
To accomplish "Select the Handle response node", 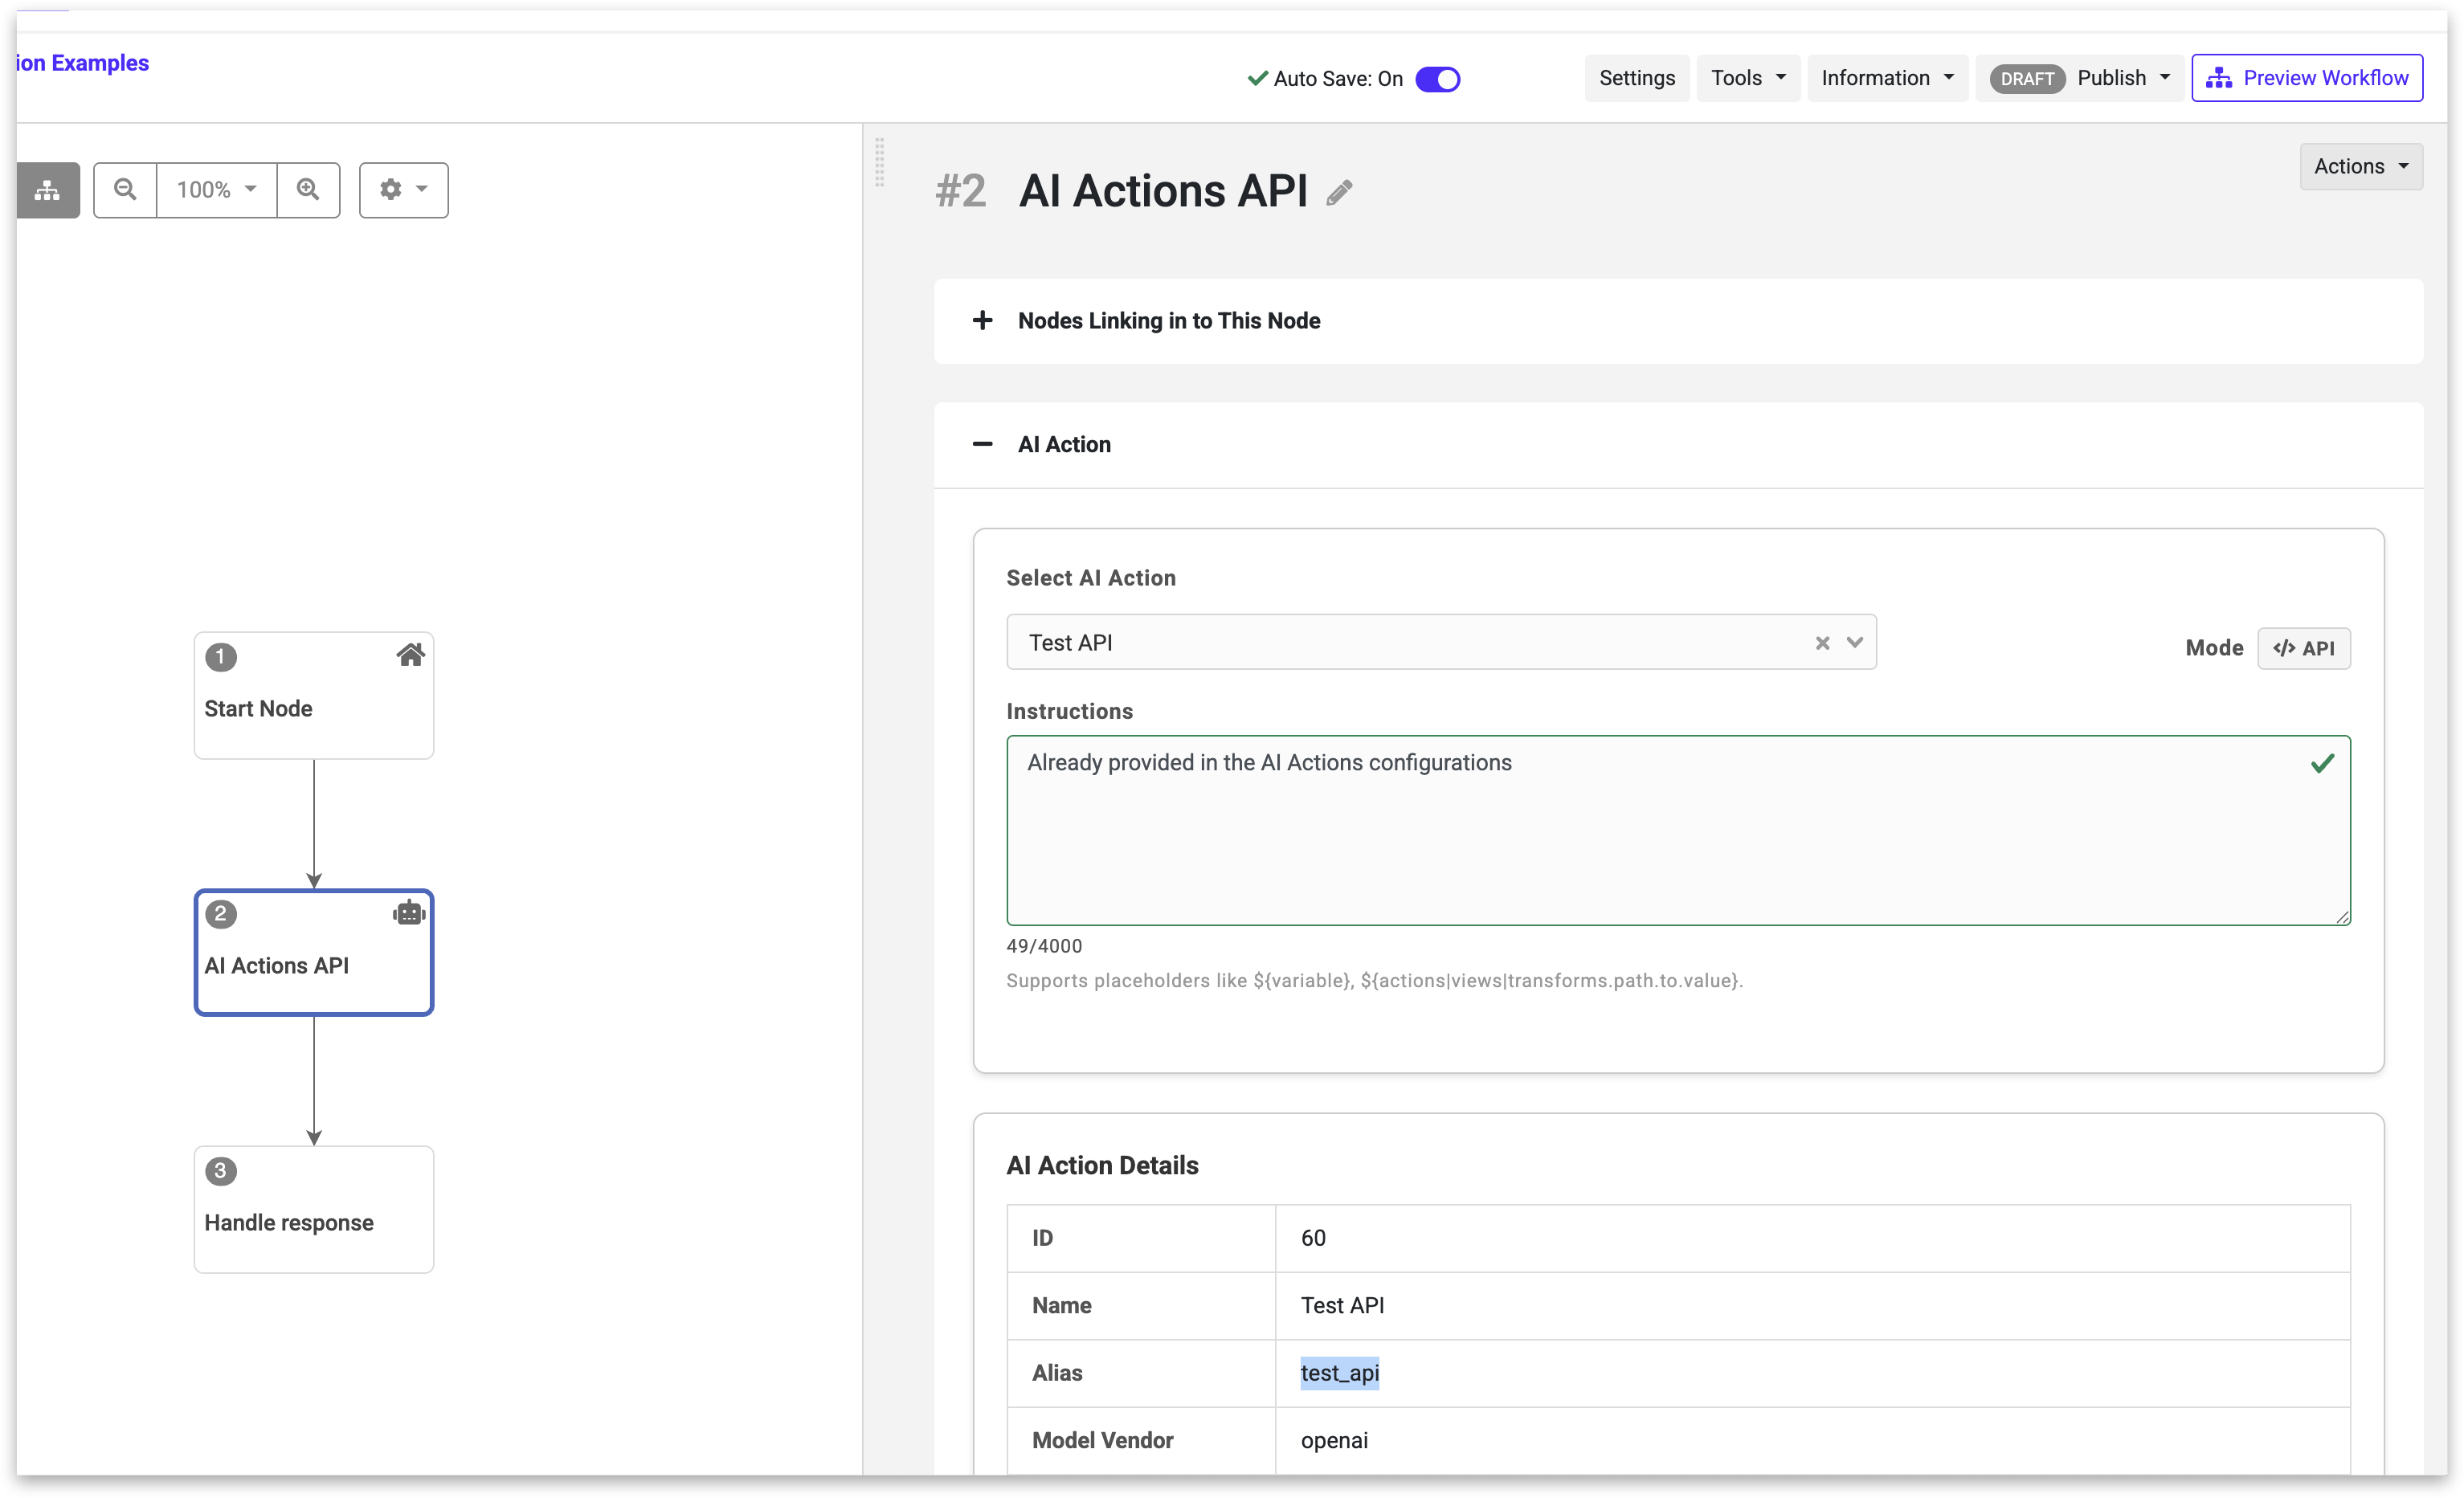I will [313, 1209].
